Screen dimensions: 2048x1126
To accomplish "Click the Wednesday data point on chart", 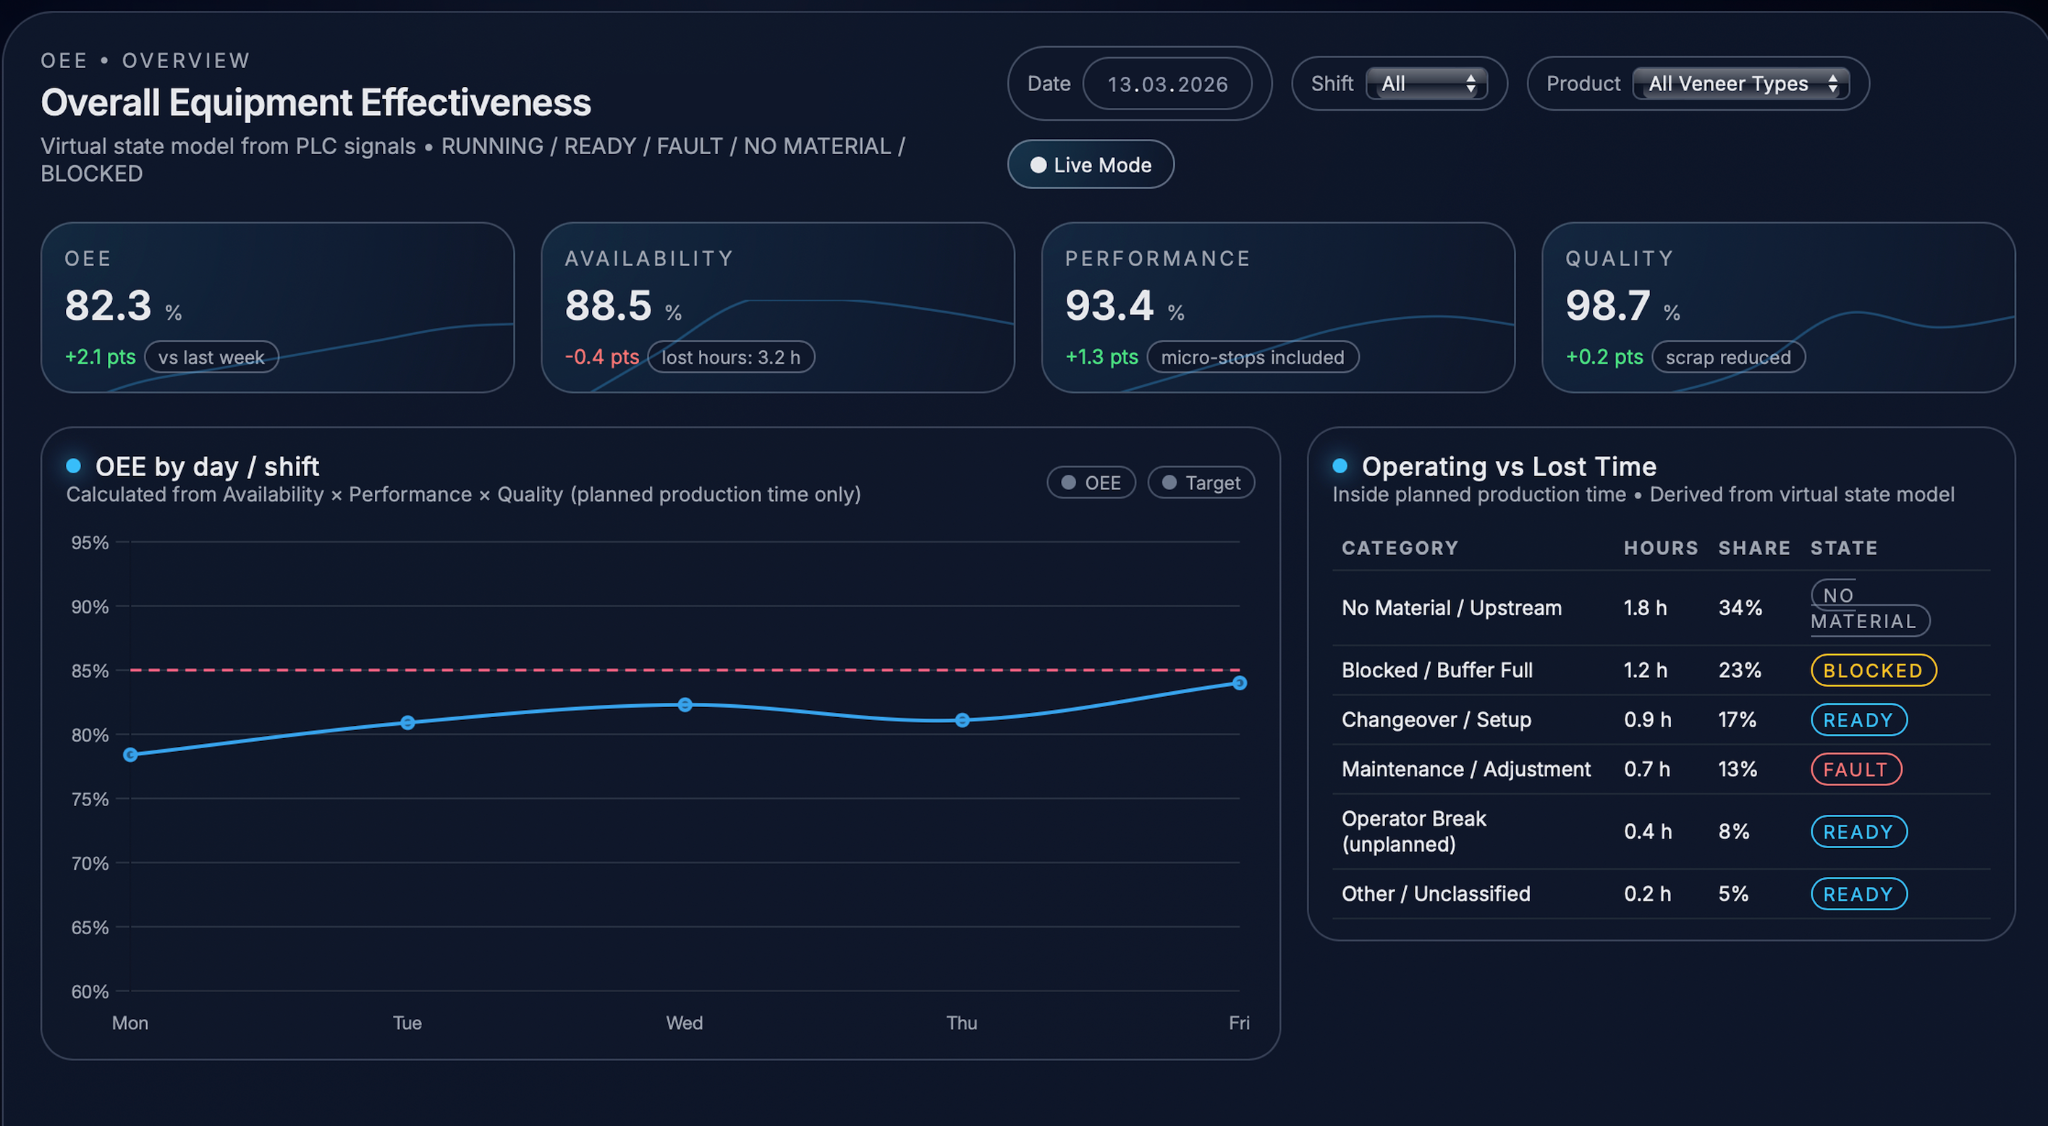I will (x=685, y=705).
